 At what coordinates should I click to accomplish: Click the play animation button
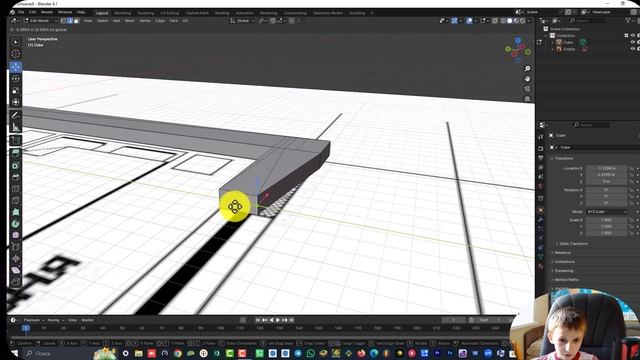point(278,320)
